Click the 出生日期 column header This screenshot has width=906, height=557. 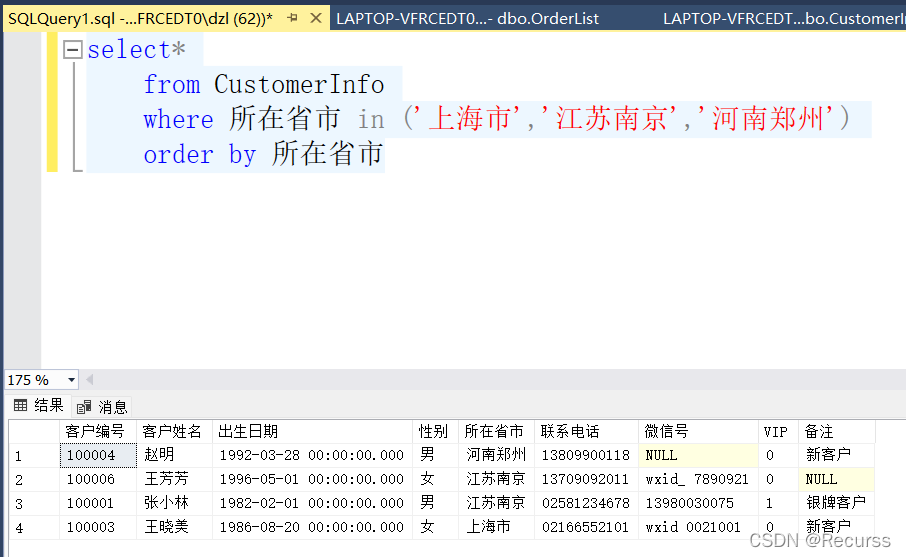point(313,431)
